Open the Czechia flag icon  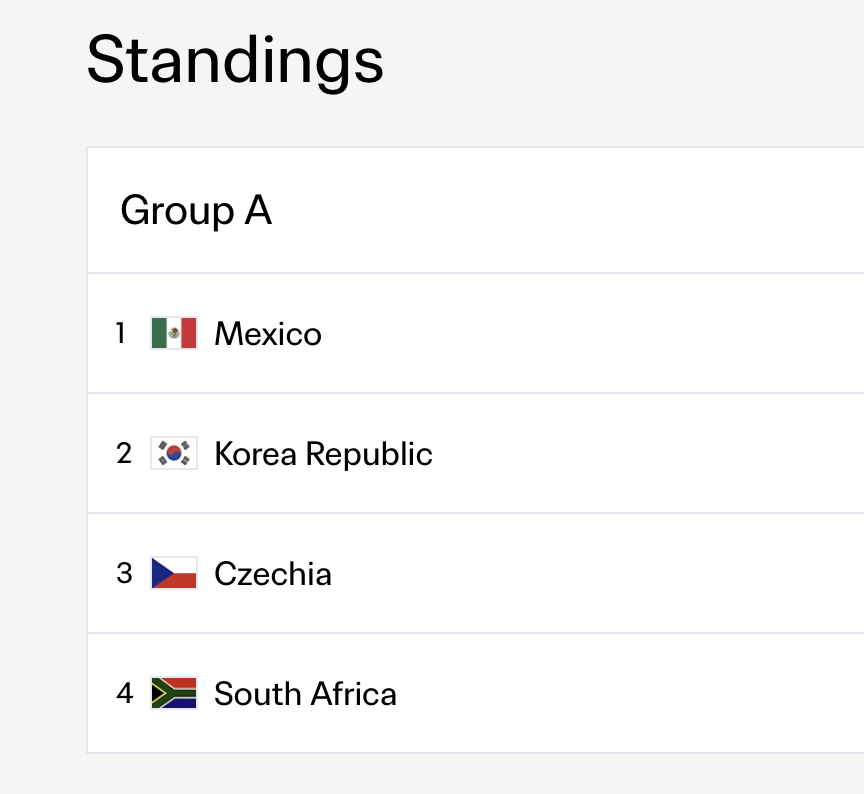(x=174, y=573)
